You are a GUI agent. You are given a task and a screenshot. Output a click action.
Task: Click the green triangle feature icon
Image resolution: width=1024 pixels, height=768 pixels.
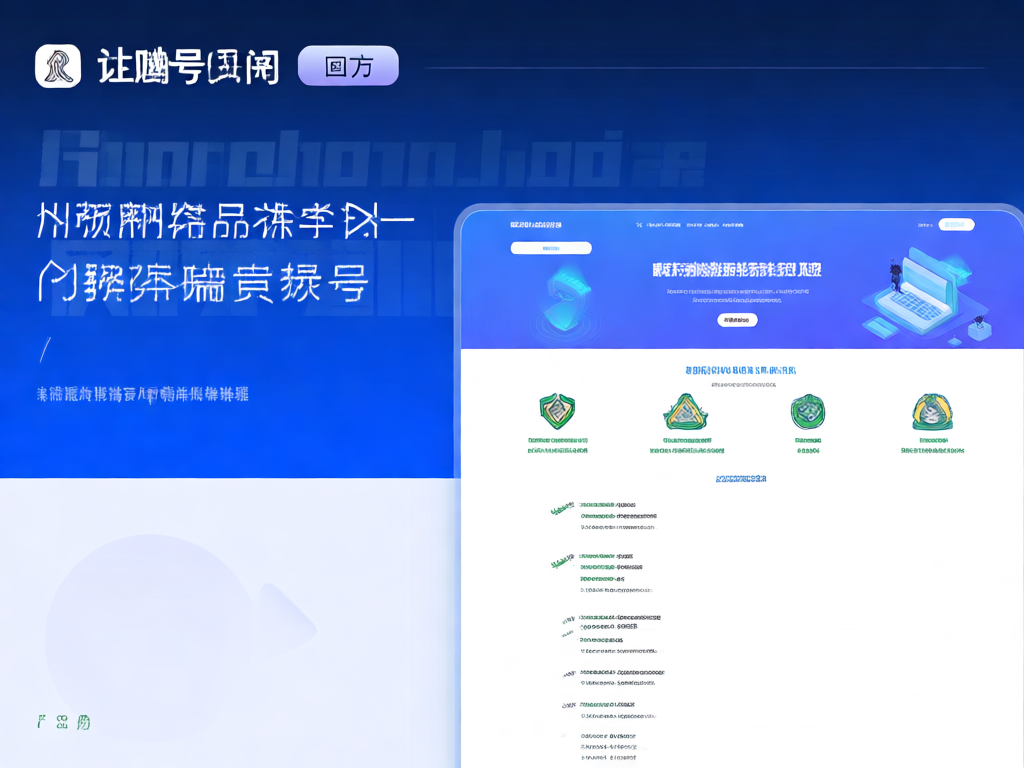[x=683, y=411]
